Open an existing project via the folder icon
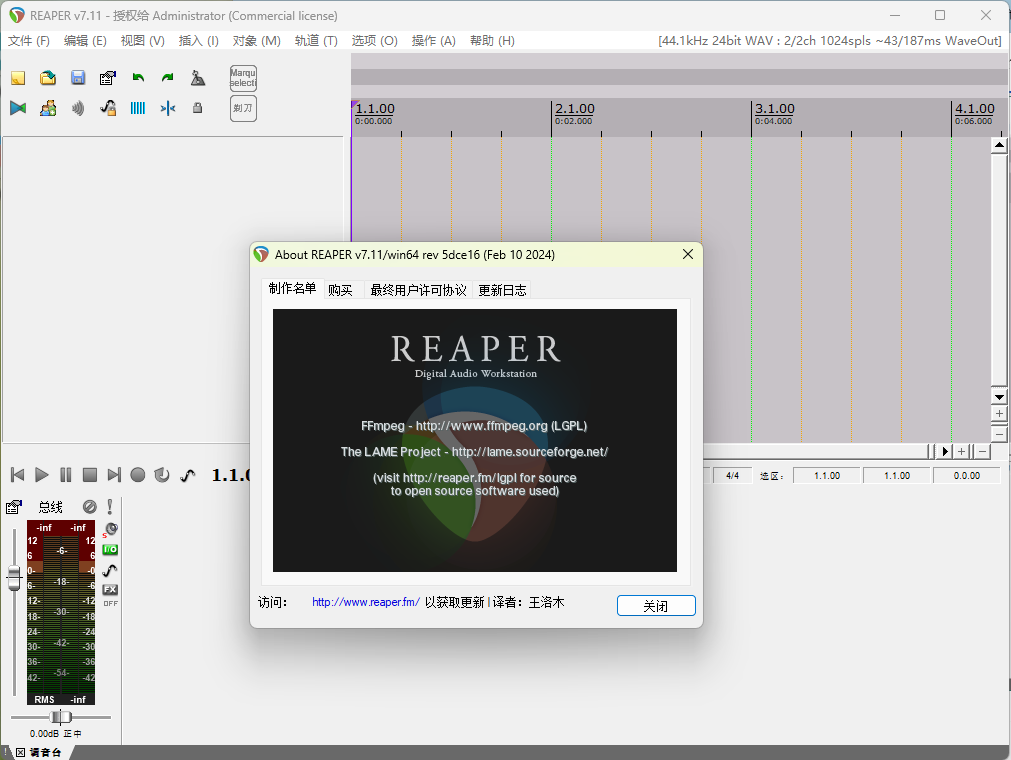 [x=48, y=77]
